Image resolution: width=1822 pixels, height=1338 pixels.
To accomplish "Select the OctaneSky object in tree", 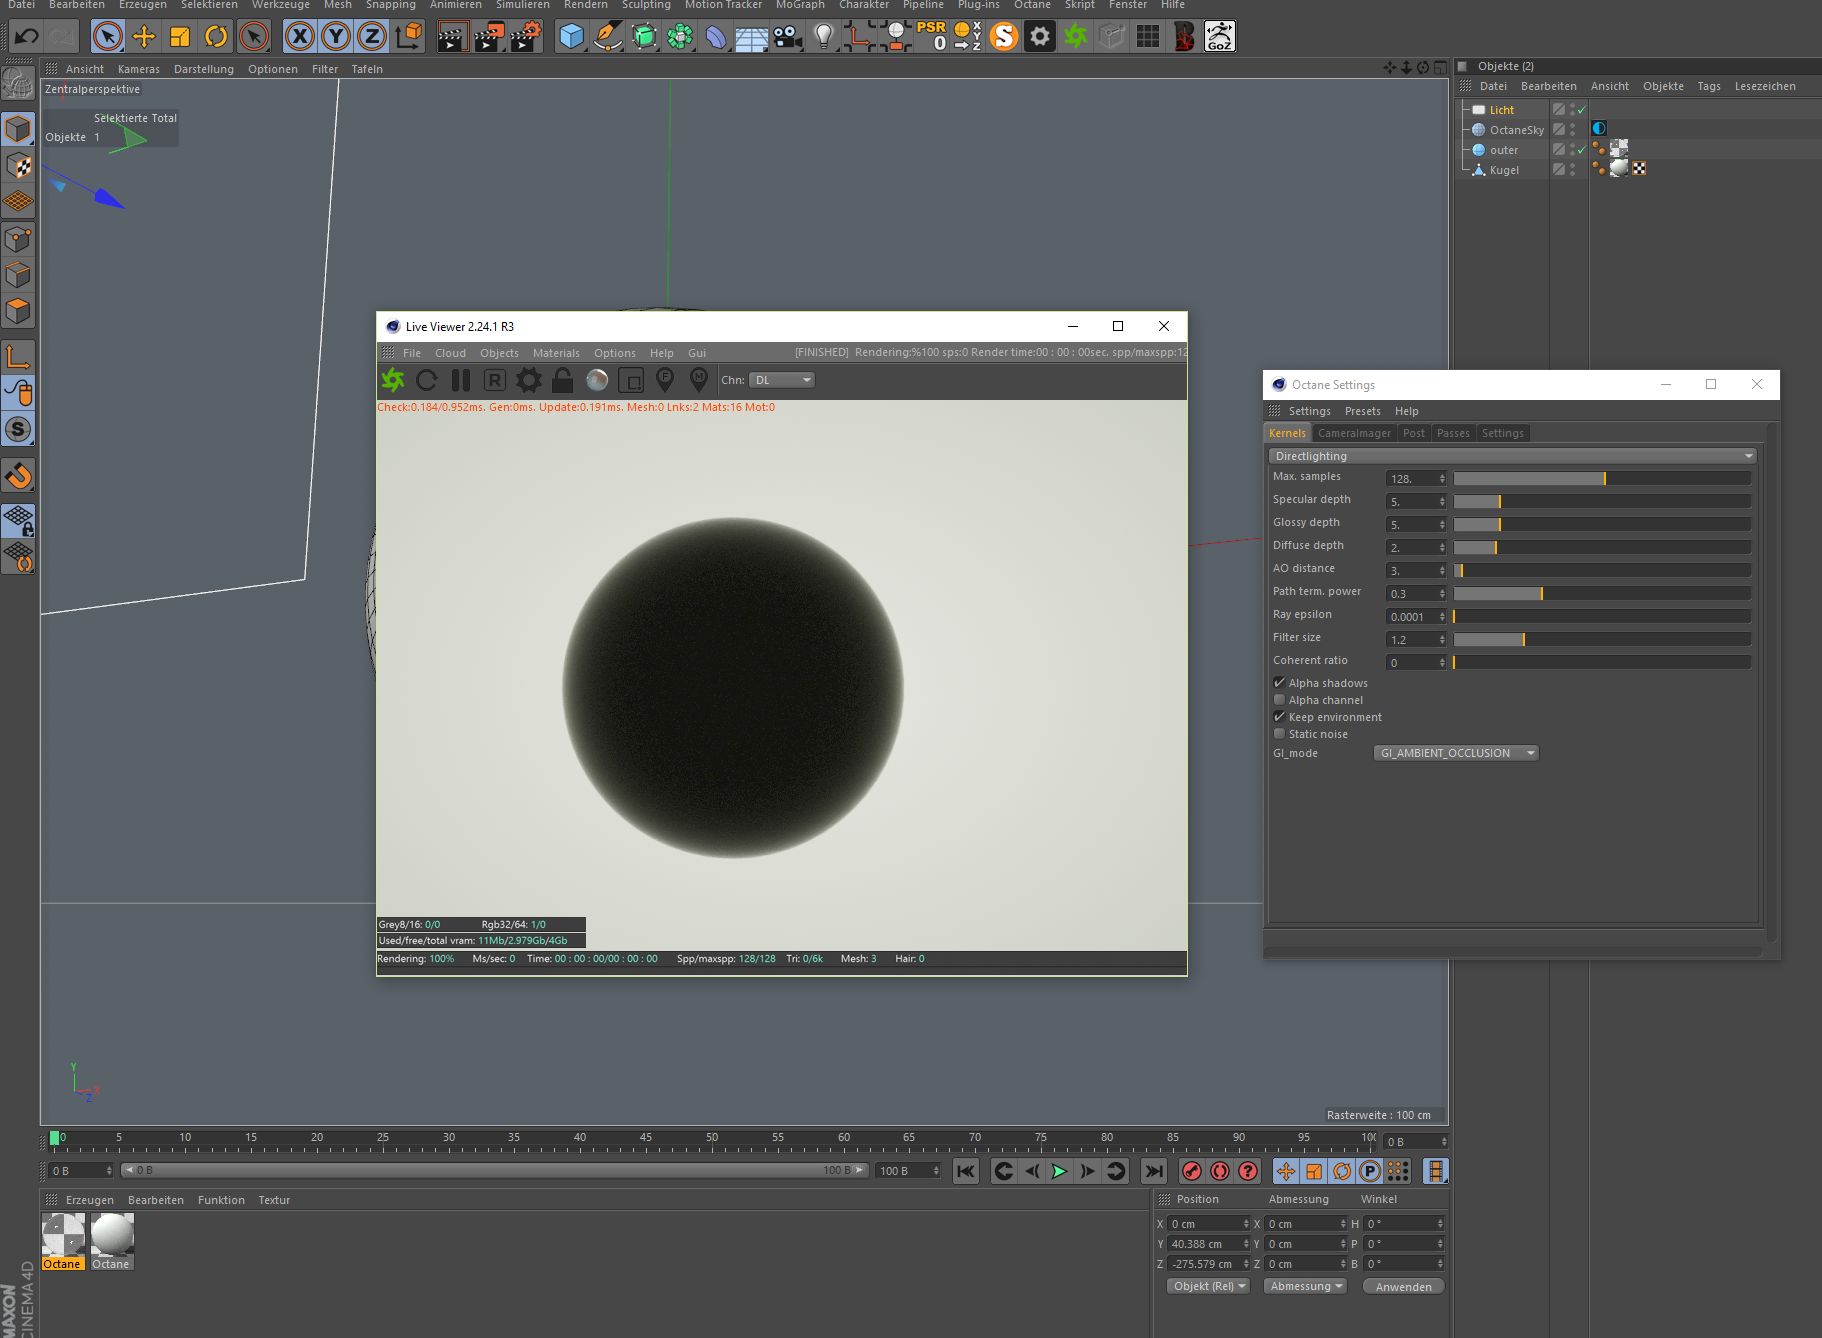I will tap(1516, 130).
